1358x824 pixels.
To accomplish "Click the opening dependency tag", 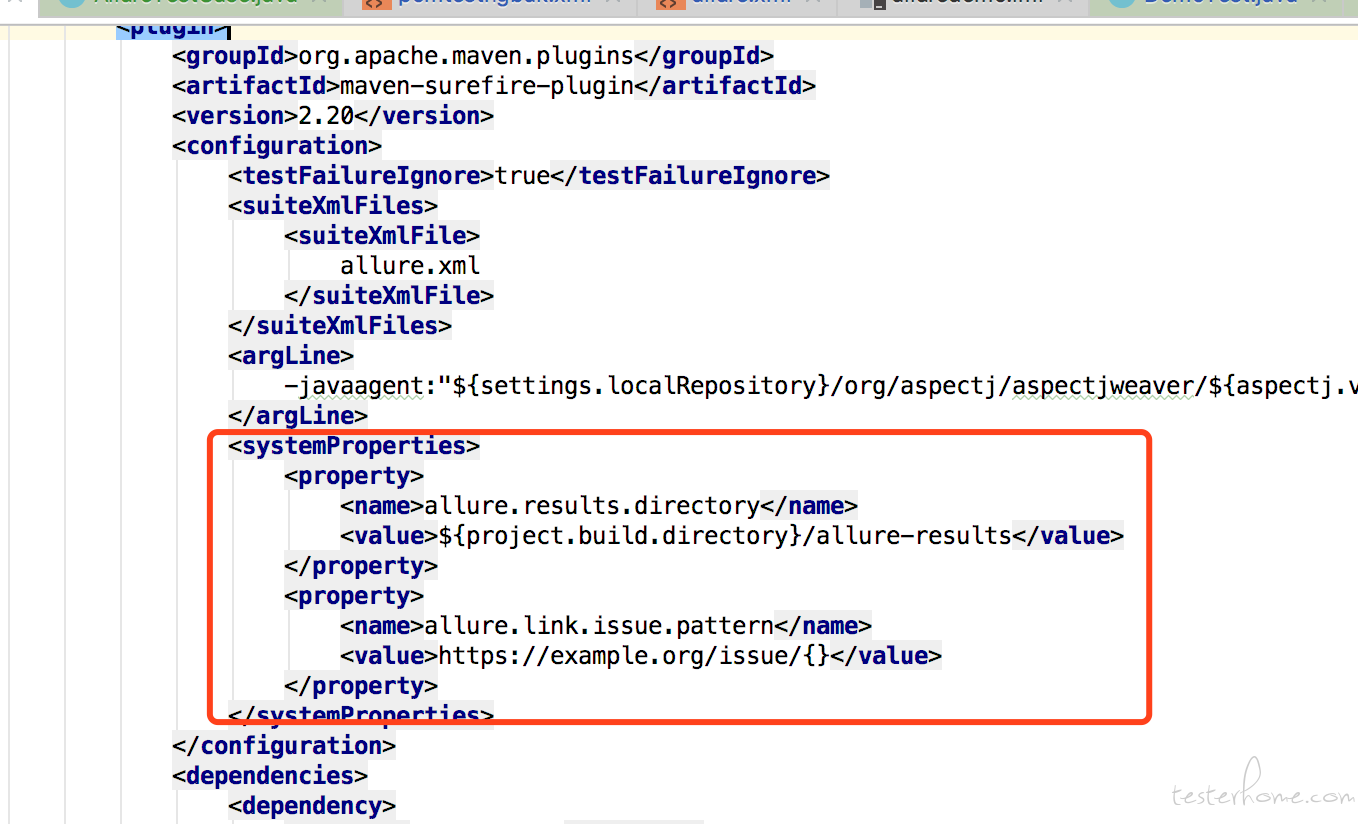I will coord(312,805).
